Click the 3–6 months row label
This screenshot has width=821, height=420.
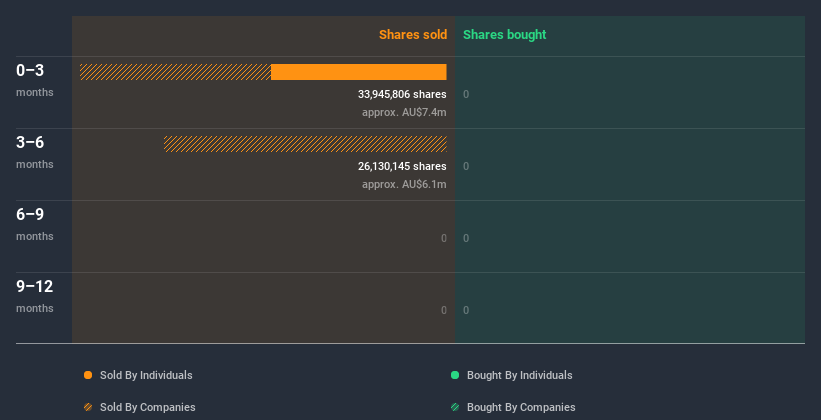coord(35,152)
